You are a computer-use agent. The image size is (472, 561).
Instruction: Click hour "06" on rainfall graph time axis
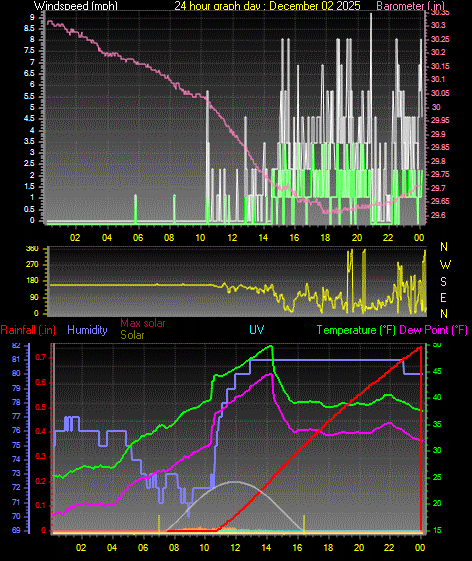[143, 548]
